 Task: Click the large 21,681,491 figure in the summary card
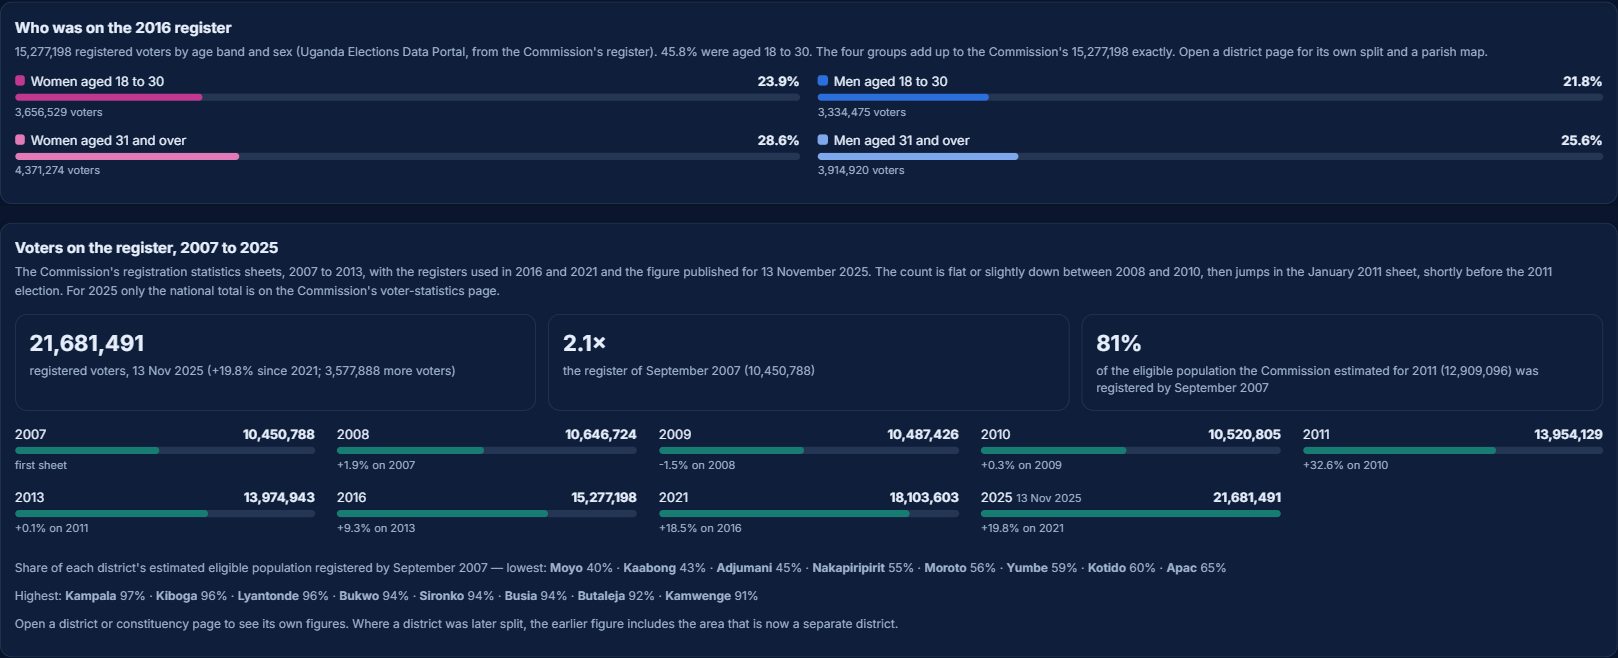[x=87, y=343]
